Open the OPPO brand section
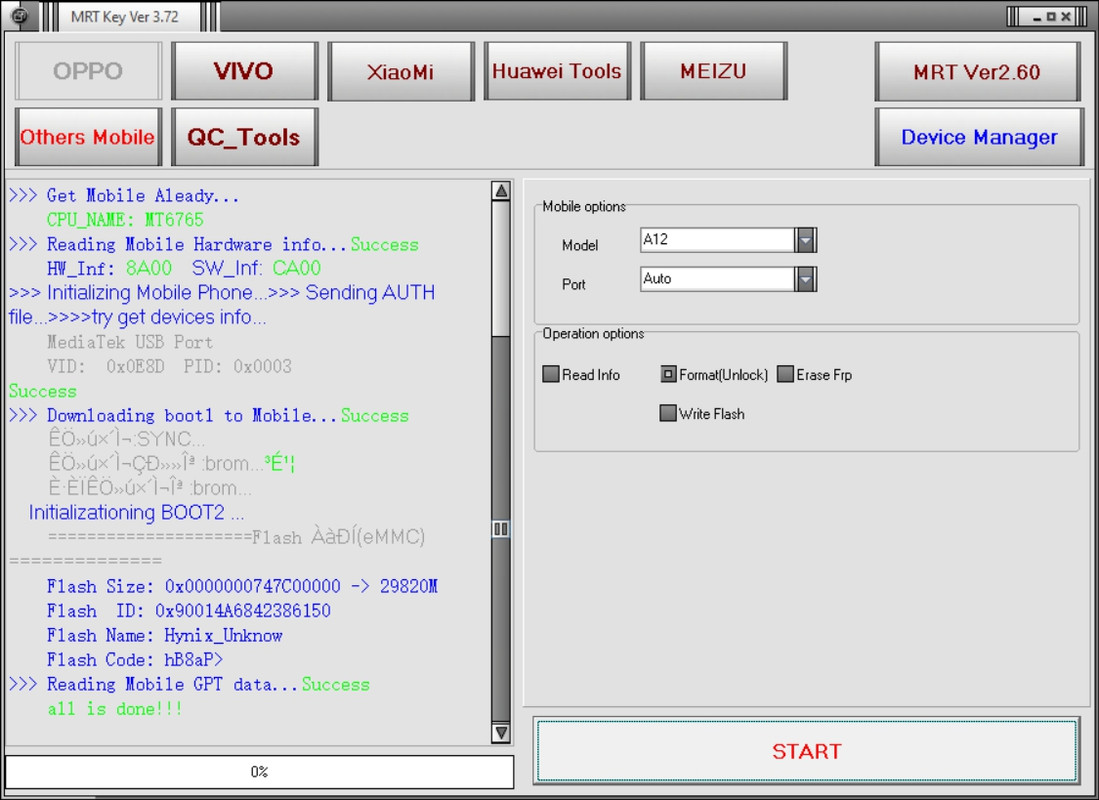 tap(88, 71)
